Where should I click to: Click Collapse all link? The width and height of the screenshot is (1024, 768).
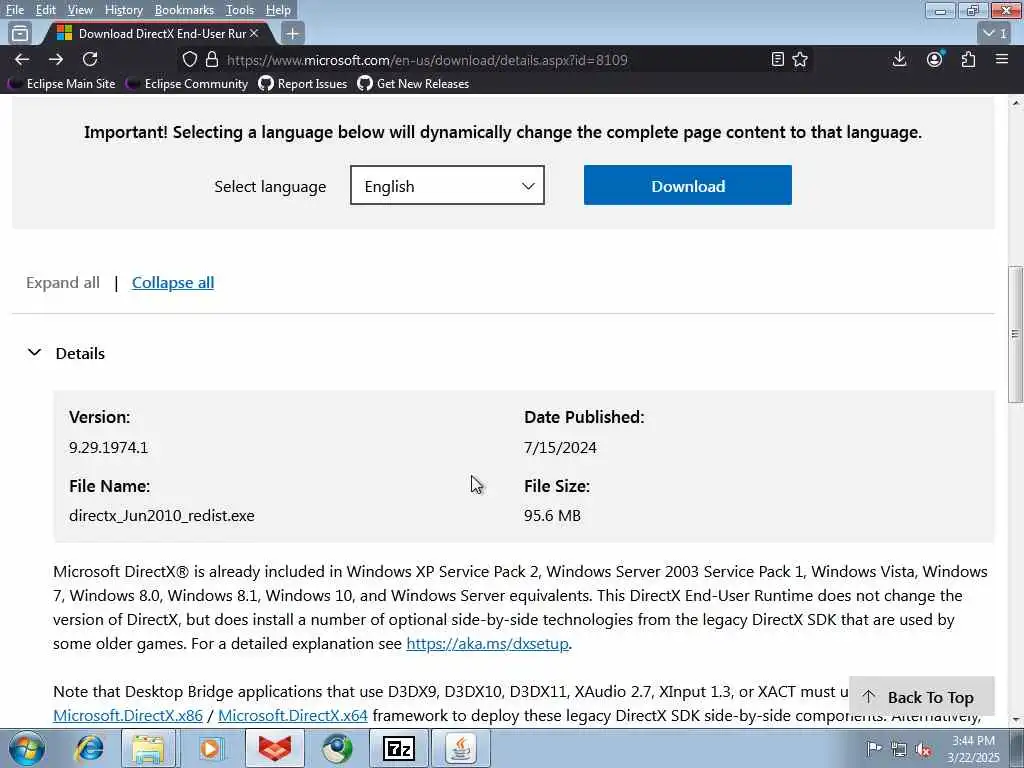coord(173,283)
